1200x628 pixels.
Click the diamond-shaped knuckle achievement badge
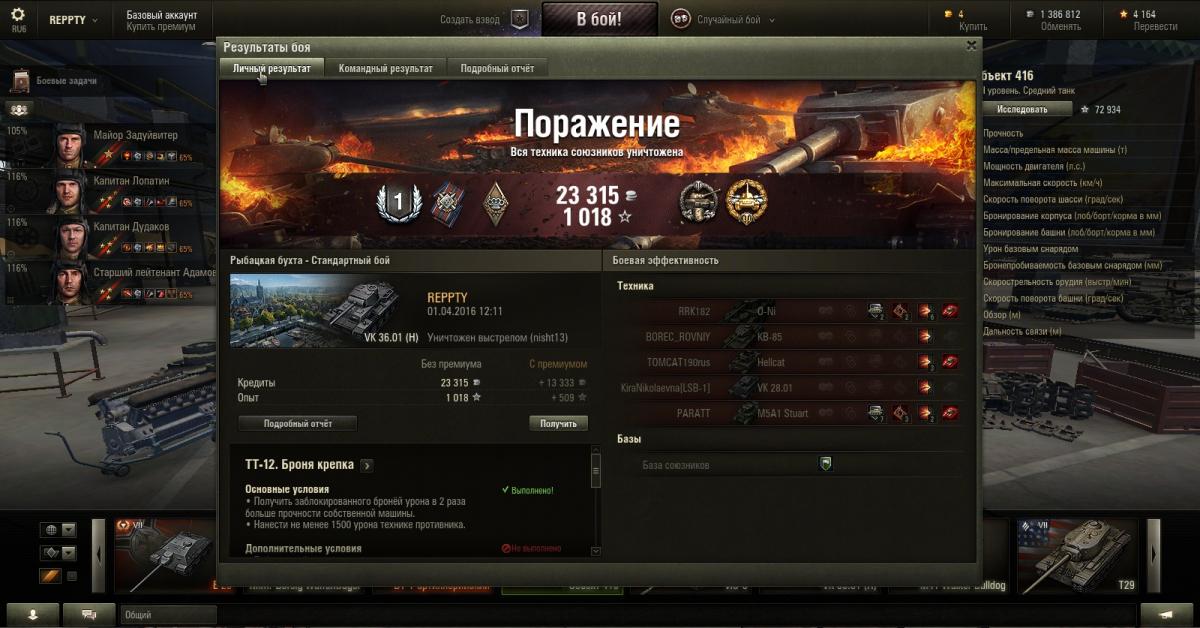pyautogui.click(x=494, y=203)
